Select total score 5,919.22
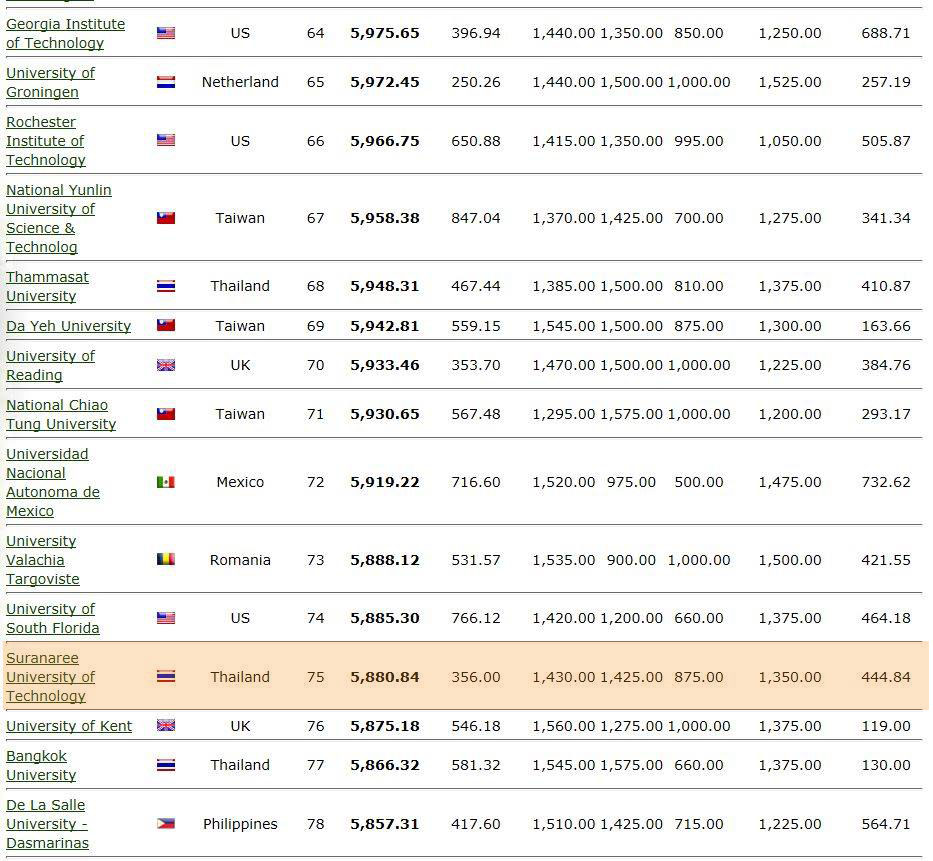 click(385, 482)
